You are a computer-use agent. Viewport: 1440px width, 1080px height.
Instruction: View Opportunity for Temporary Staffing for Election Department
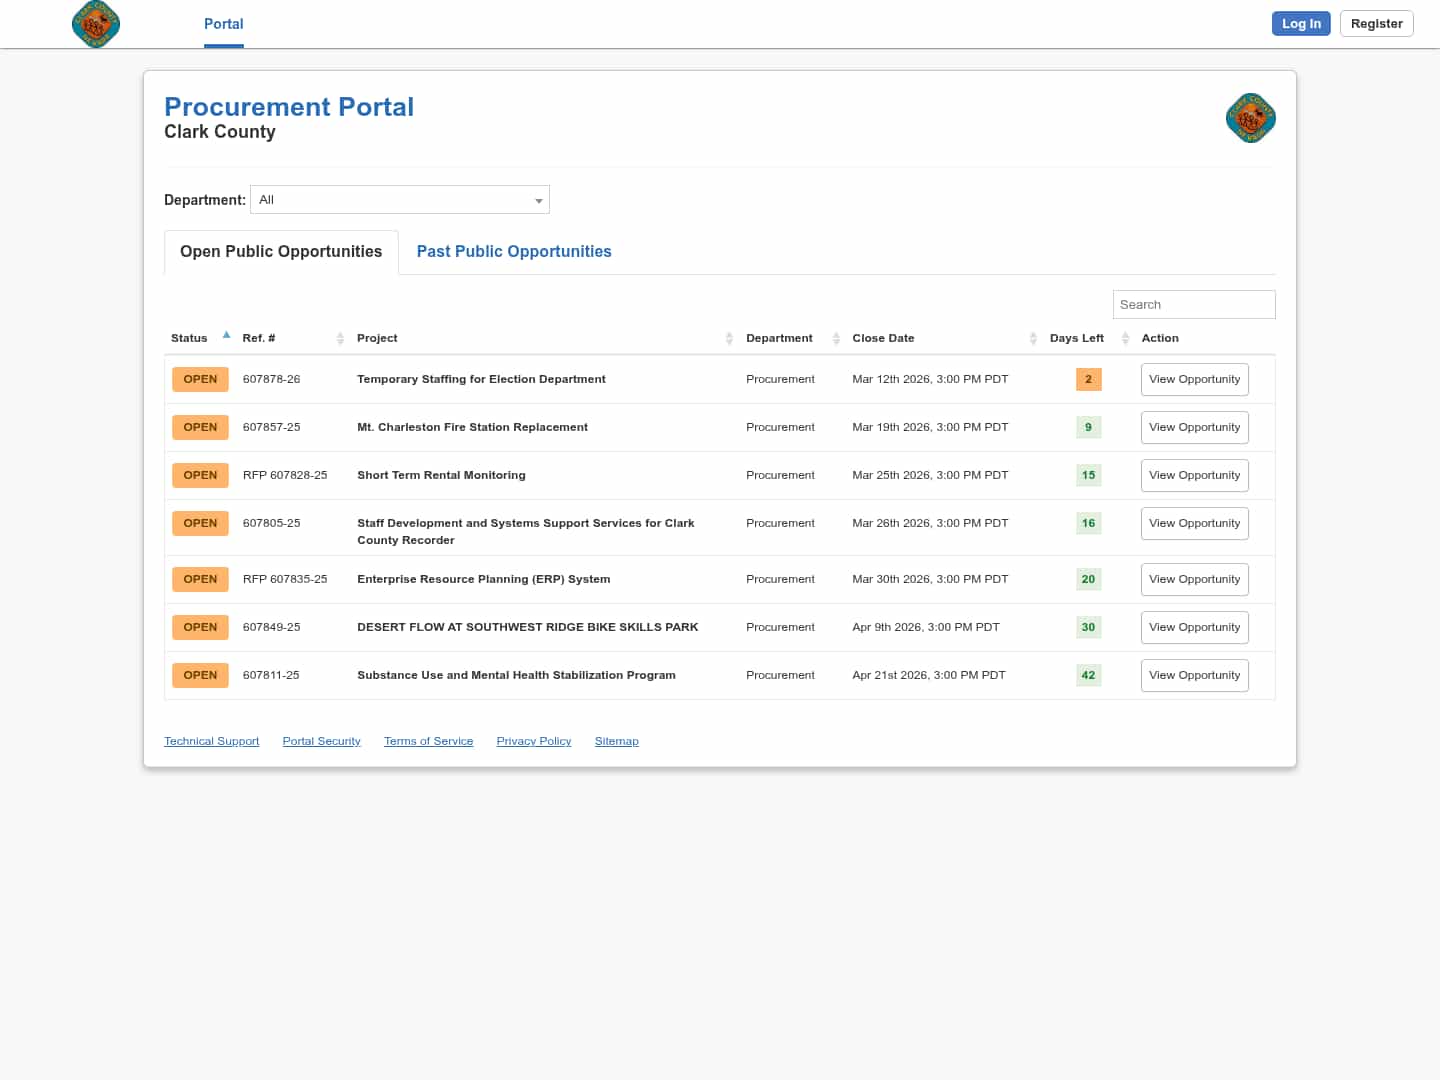(1194, 380)
